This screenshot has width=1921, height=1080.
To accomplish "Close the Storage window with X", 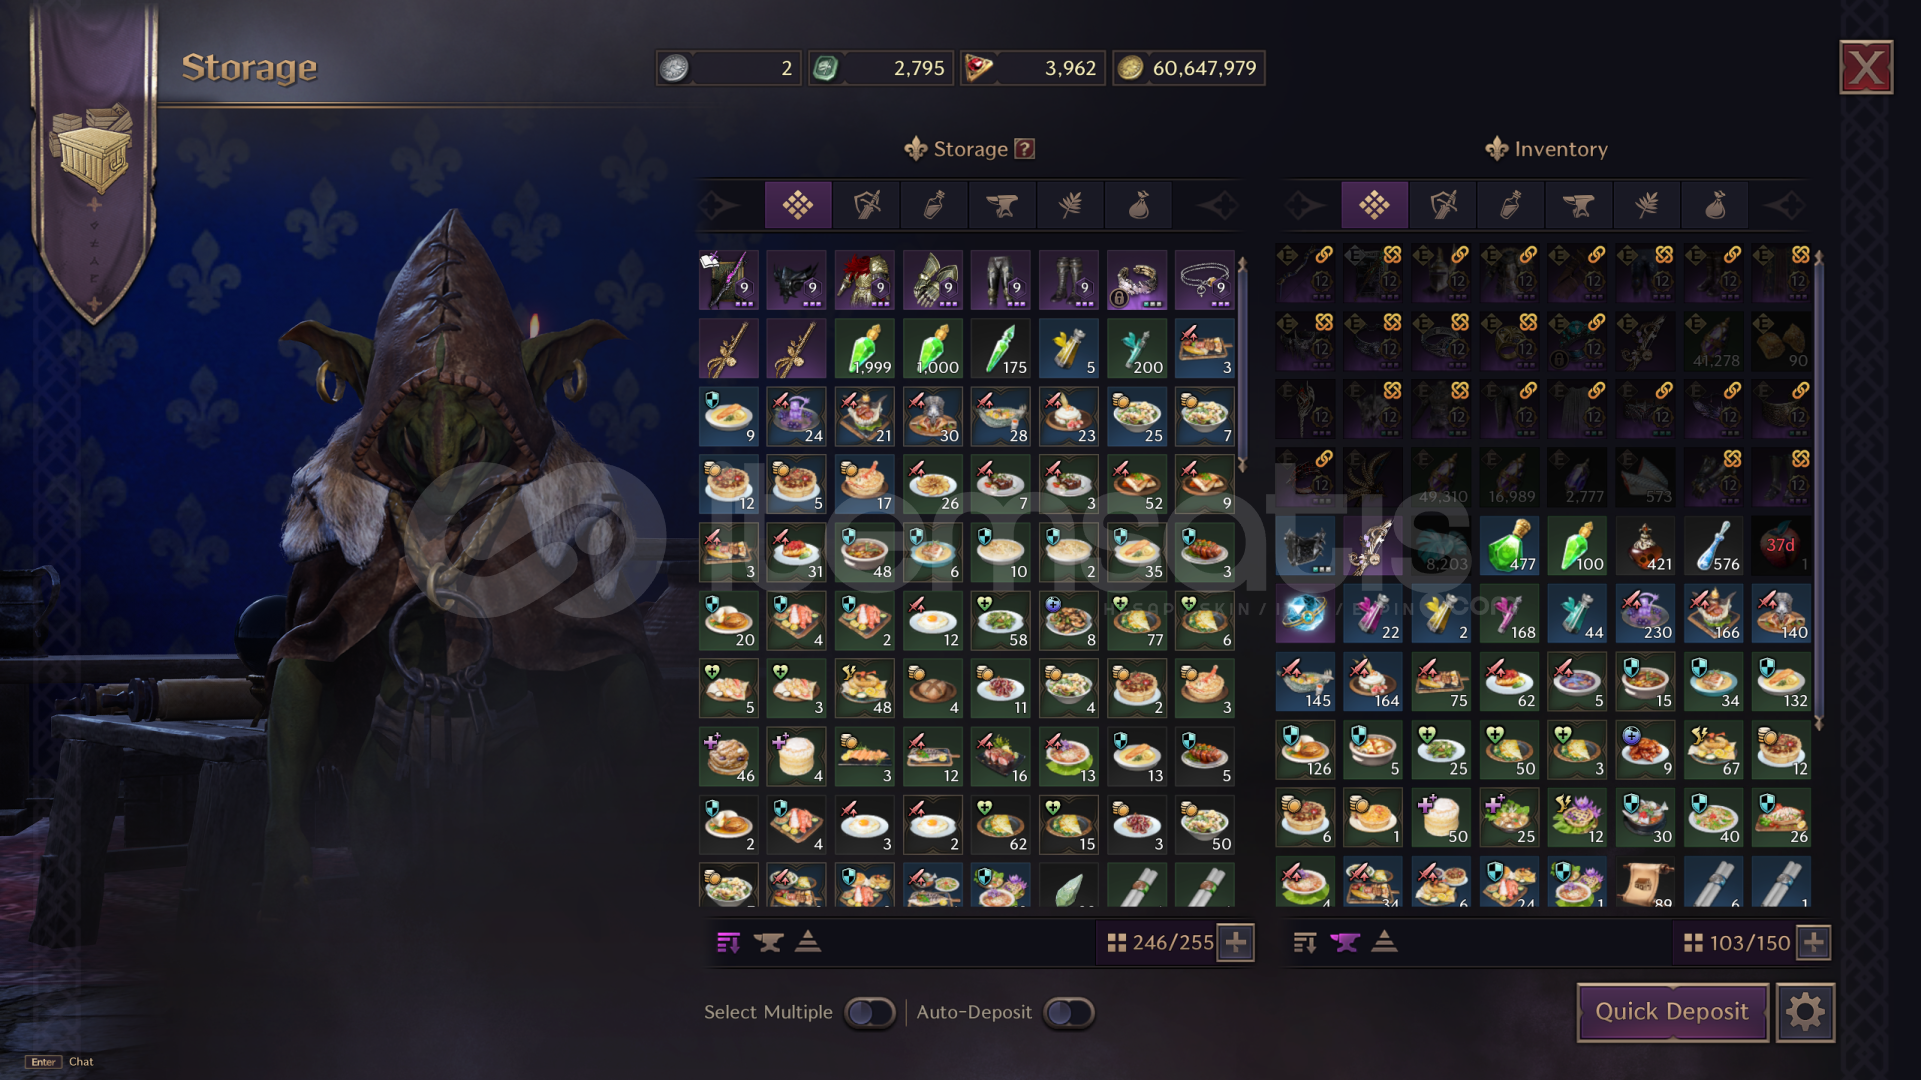I will pos(1866,68).
